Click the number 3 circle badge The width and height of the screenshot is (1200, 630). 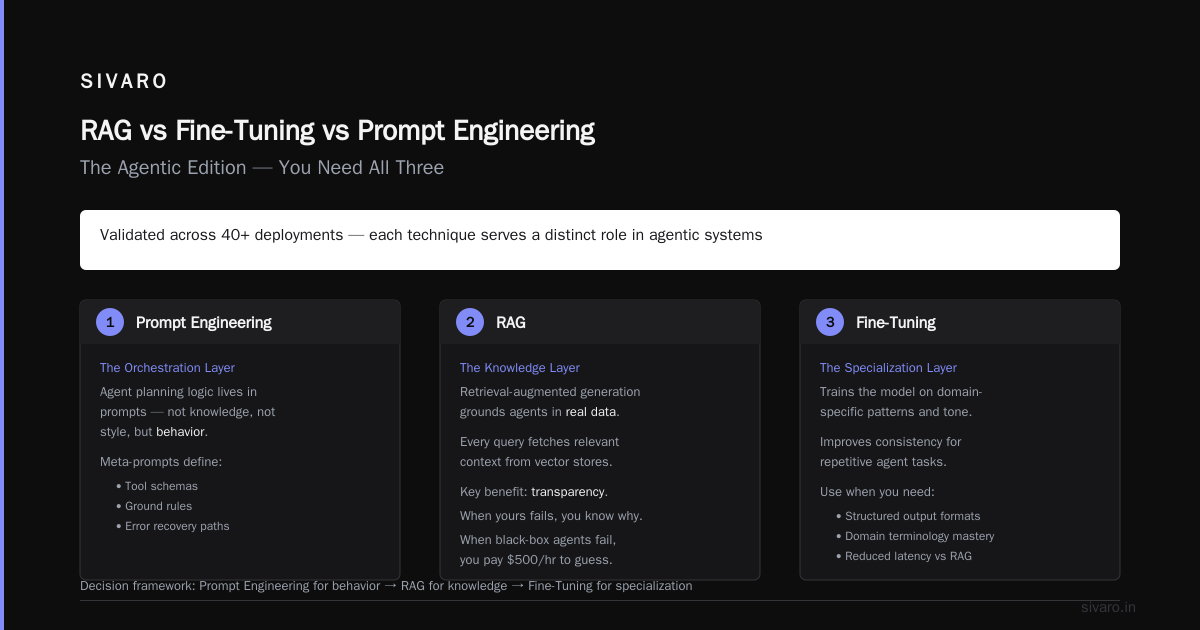coord(830,322)
